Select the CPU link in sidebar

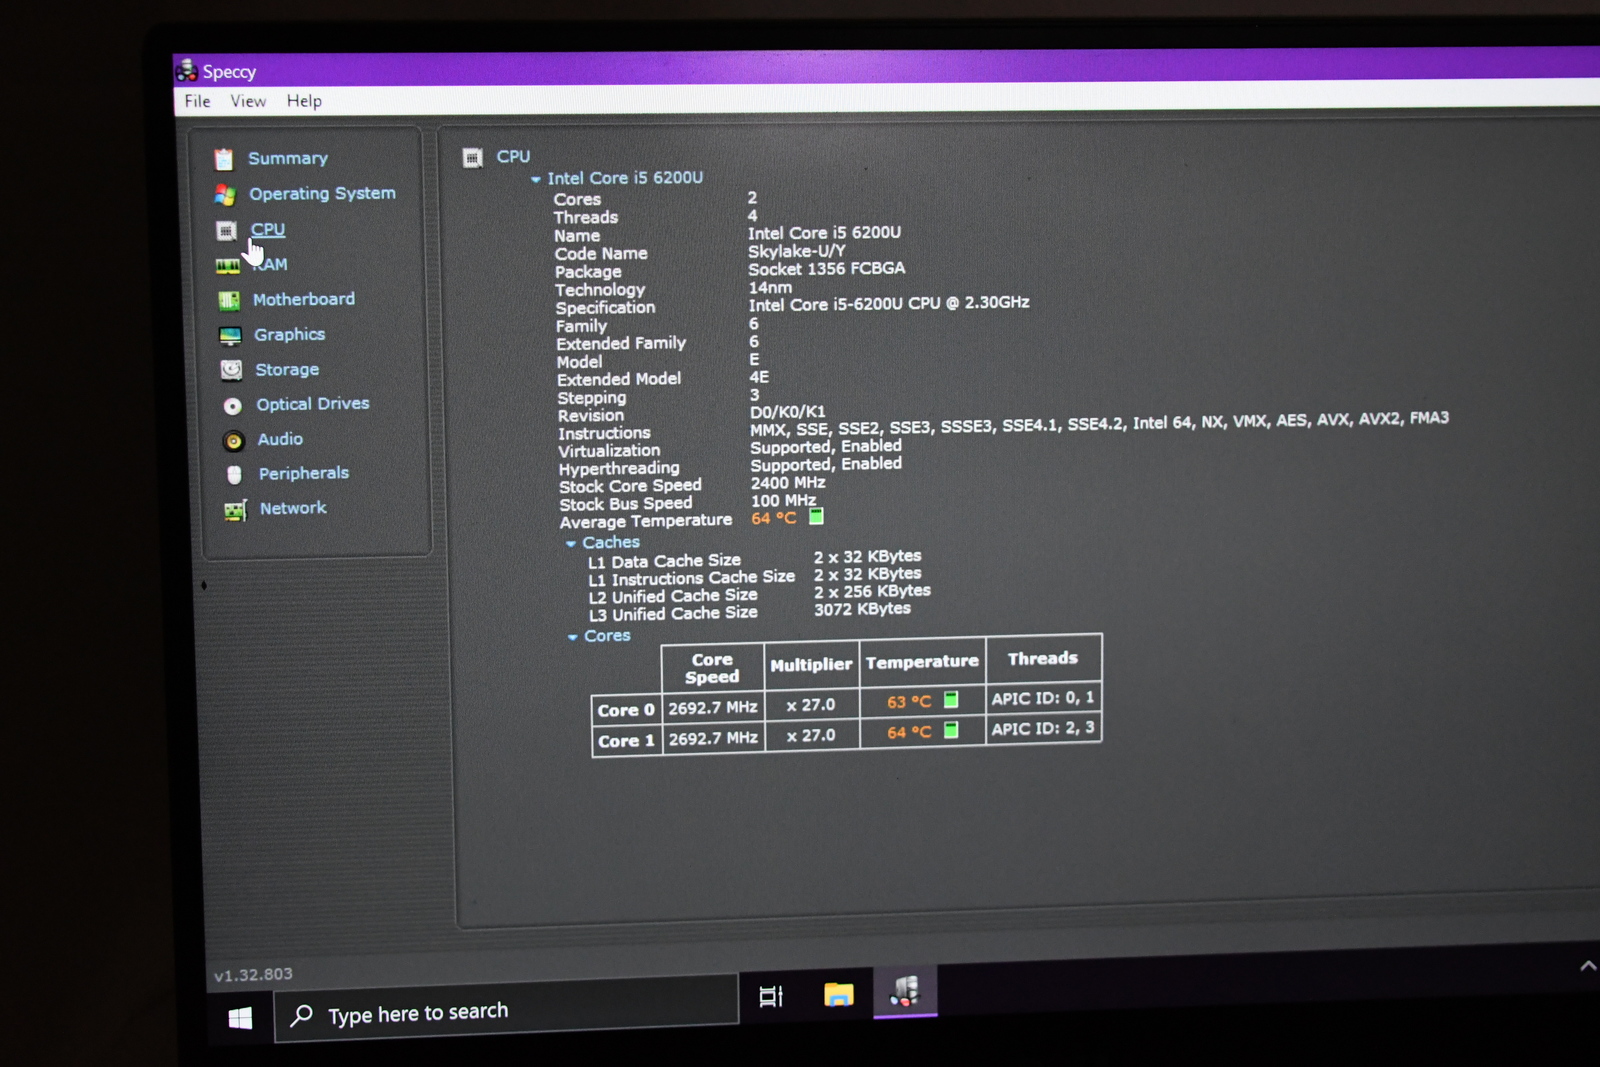(268, 229)
